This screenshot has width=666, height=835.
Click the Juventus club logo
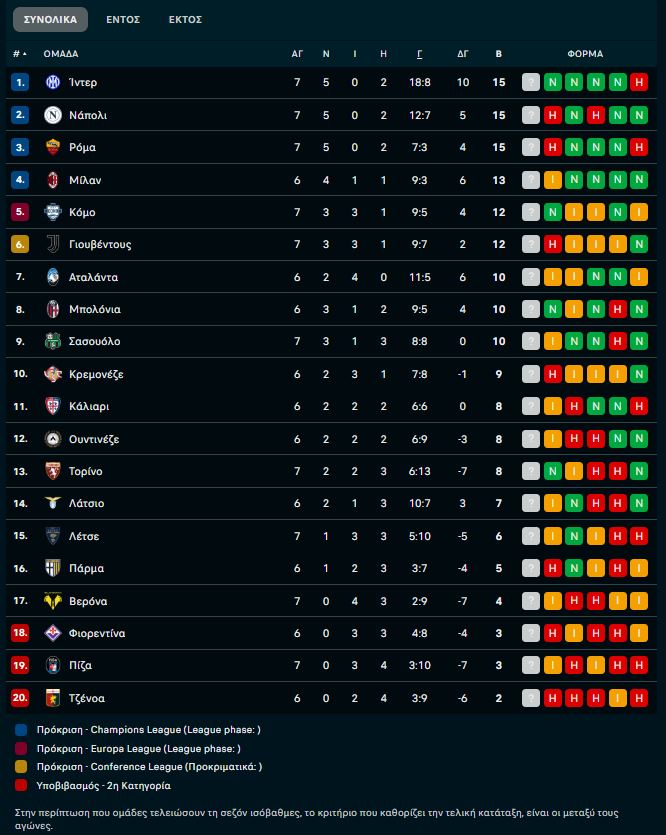(x=53, y=245)
